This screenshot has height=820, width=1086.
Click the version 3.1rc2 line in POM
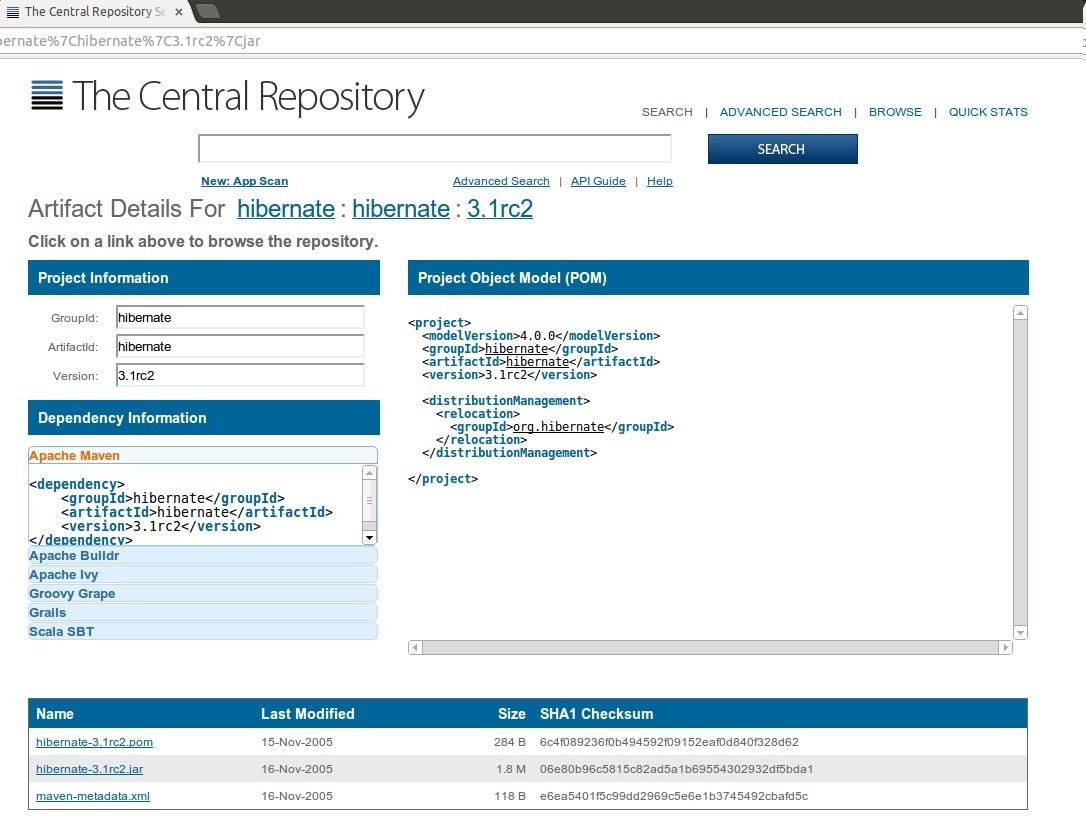pyautogui.click(x=509, y=375)
